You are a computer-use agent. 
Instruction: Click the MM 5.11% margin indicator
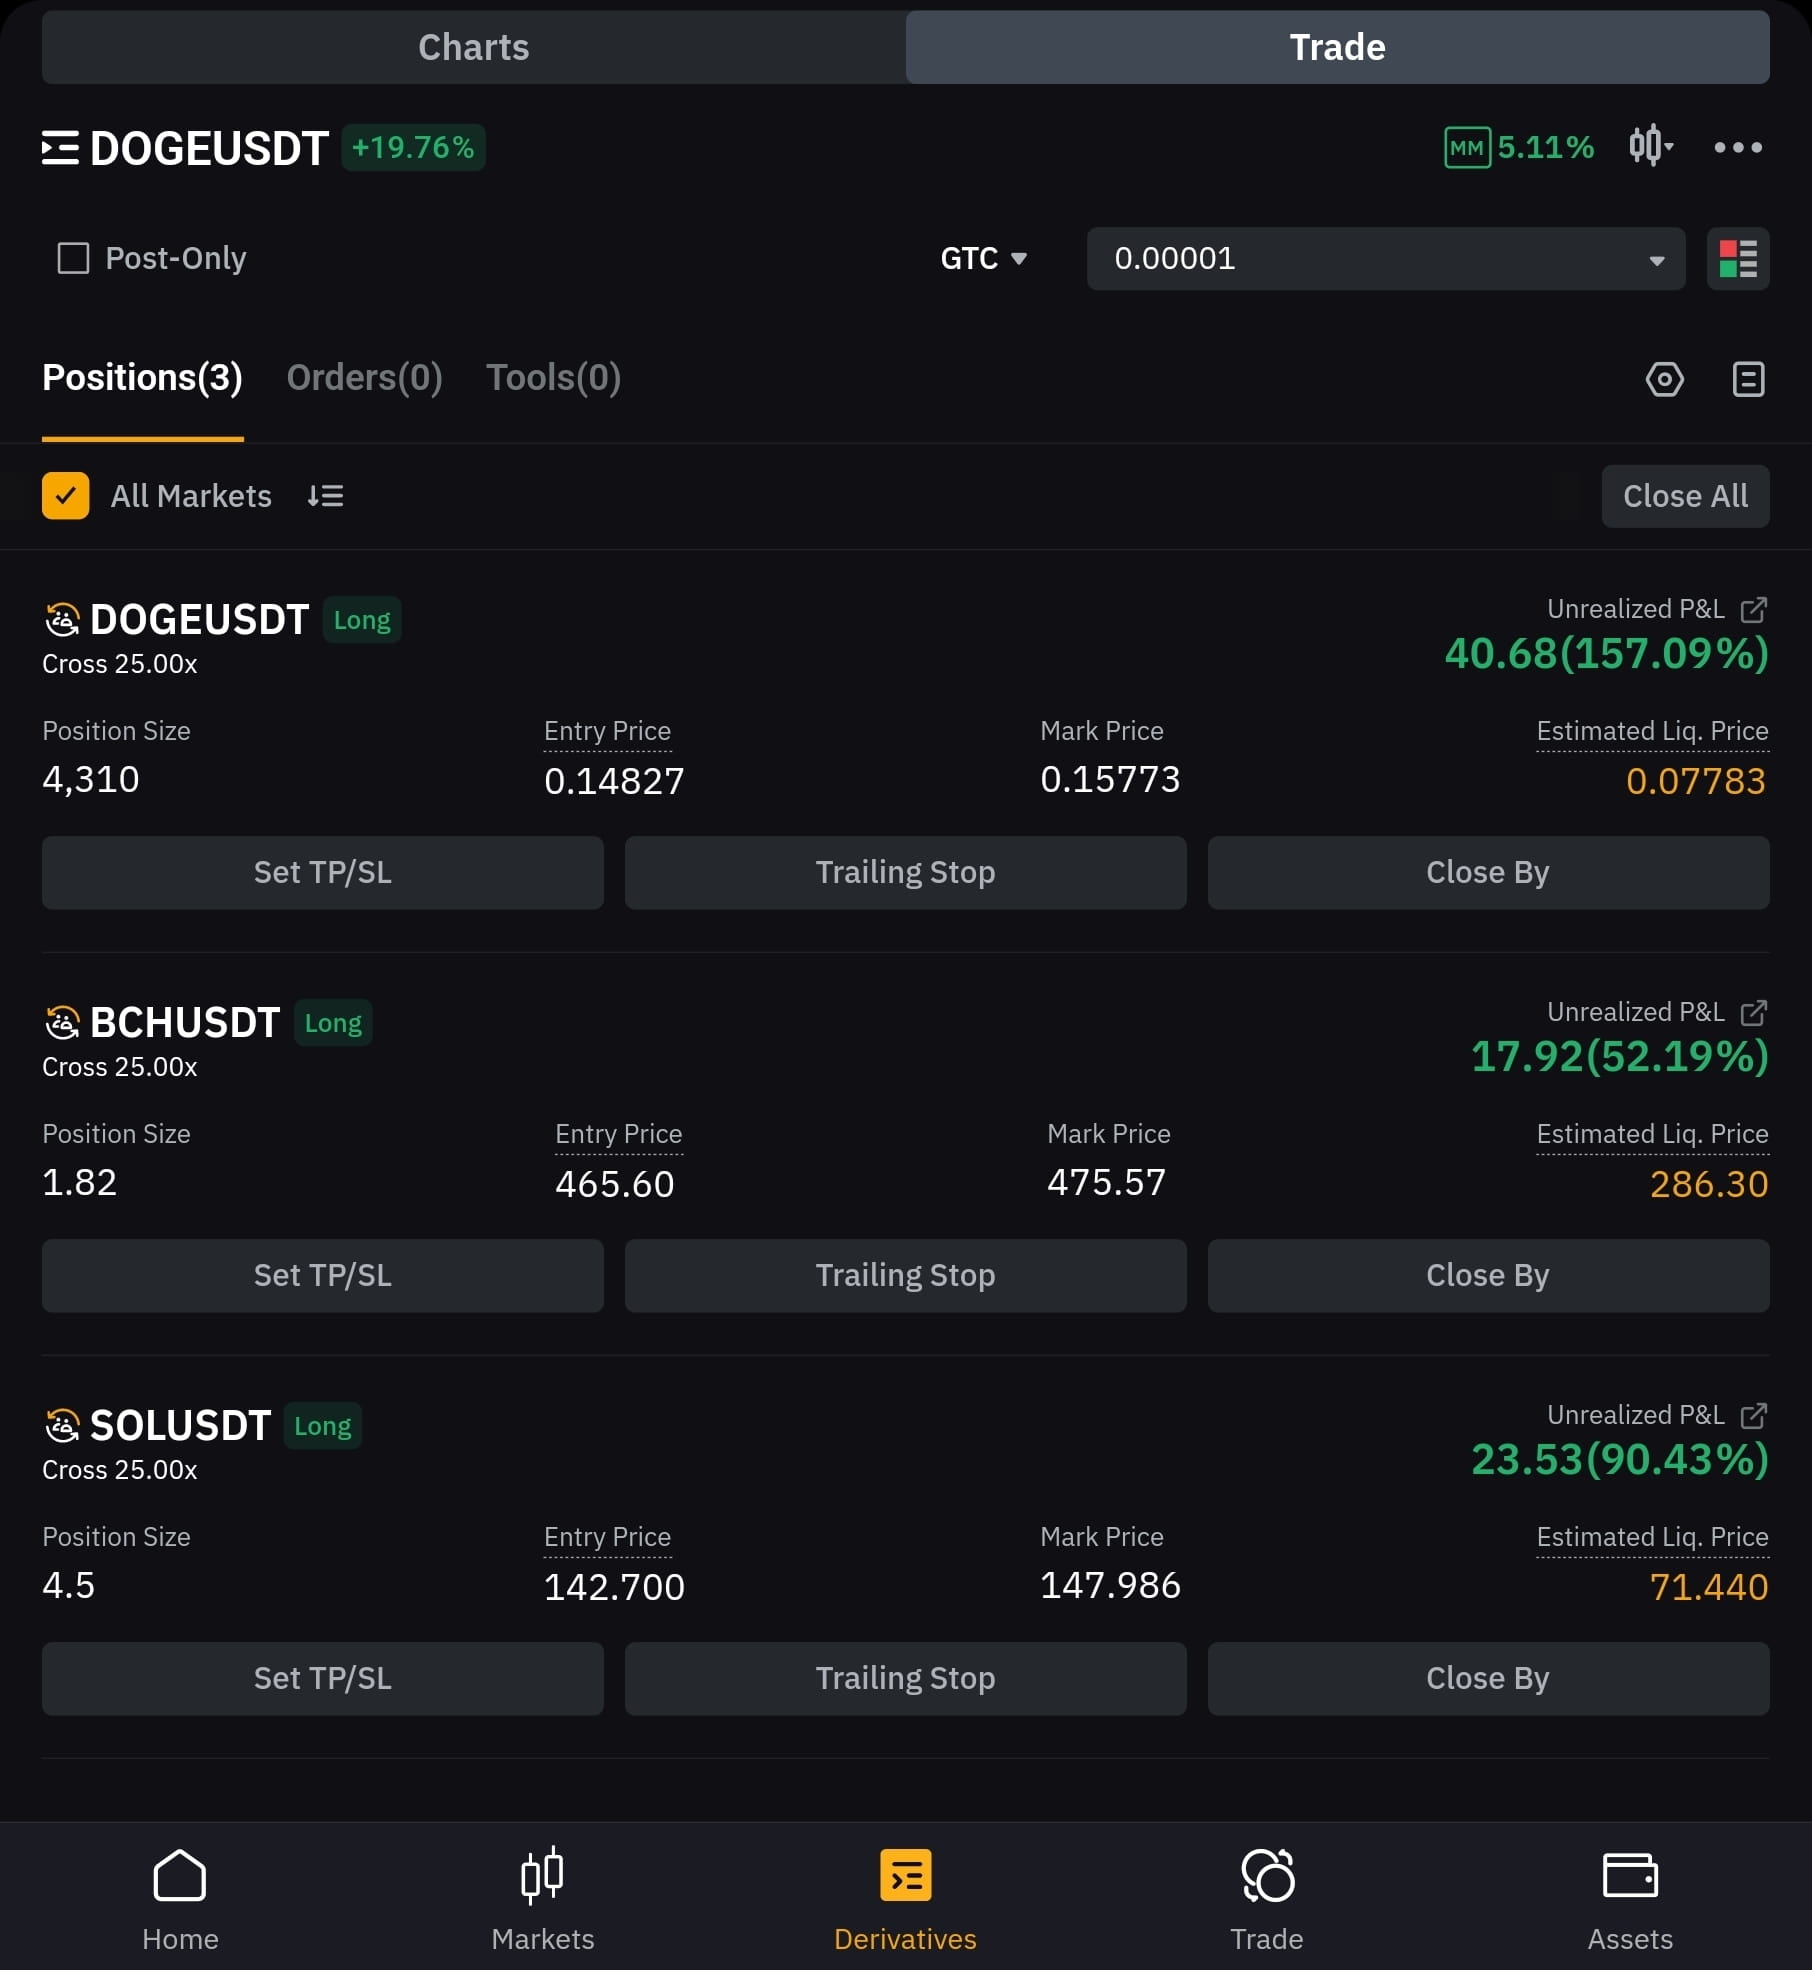(1519, 147)
